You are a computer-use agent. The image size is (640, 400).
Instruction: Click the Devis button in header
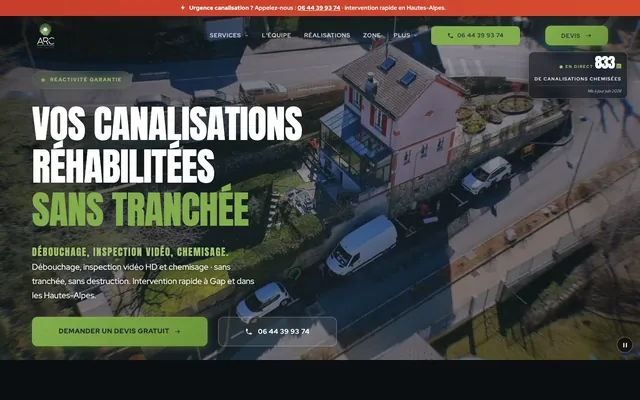[x=576, y=36]
